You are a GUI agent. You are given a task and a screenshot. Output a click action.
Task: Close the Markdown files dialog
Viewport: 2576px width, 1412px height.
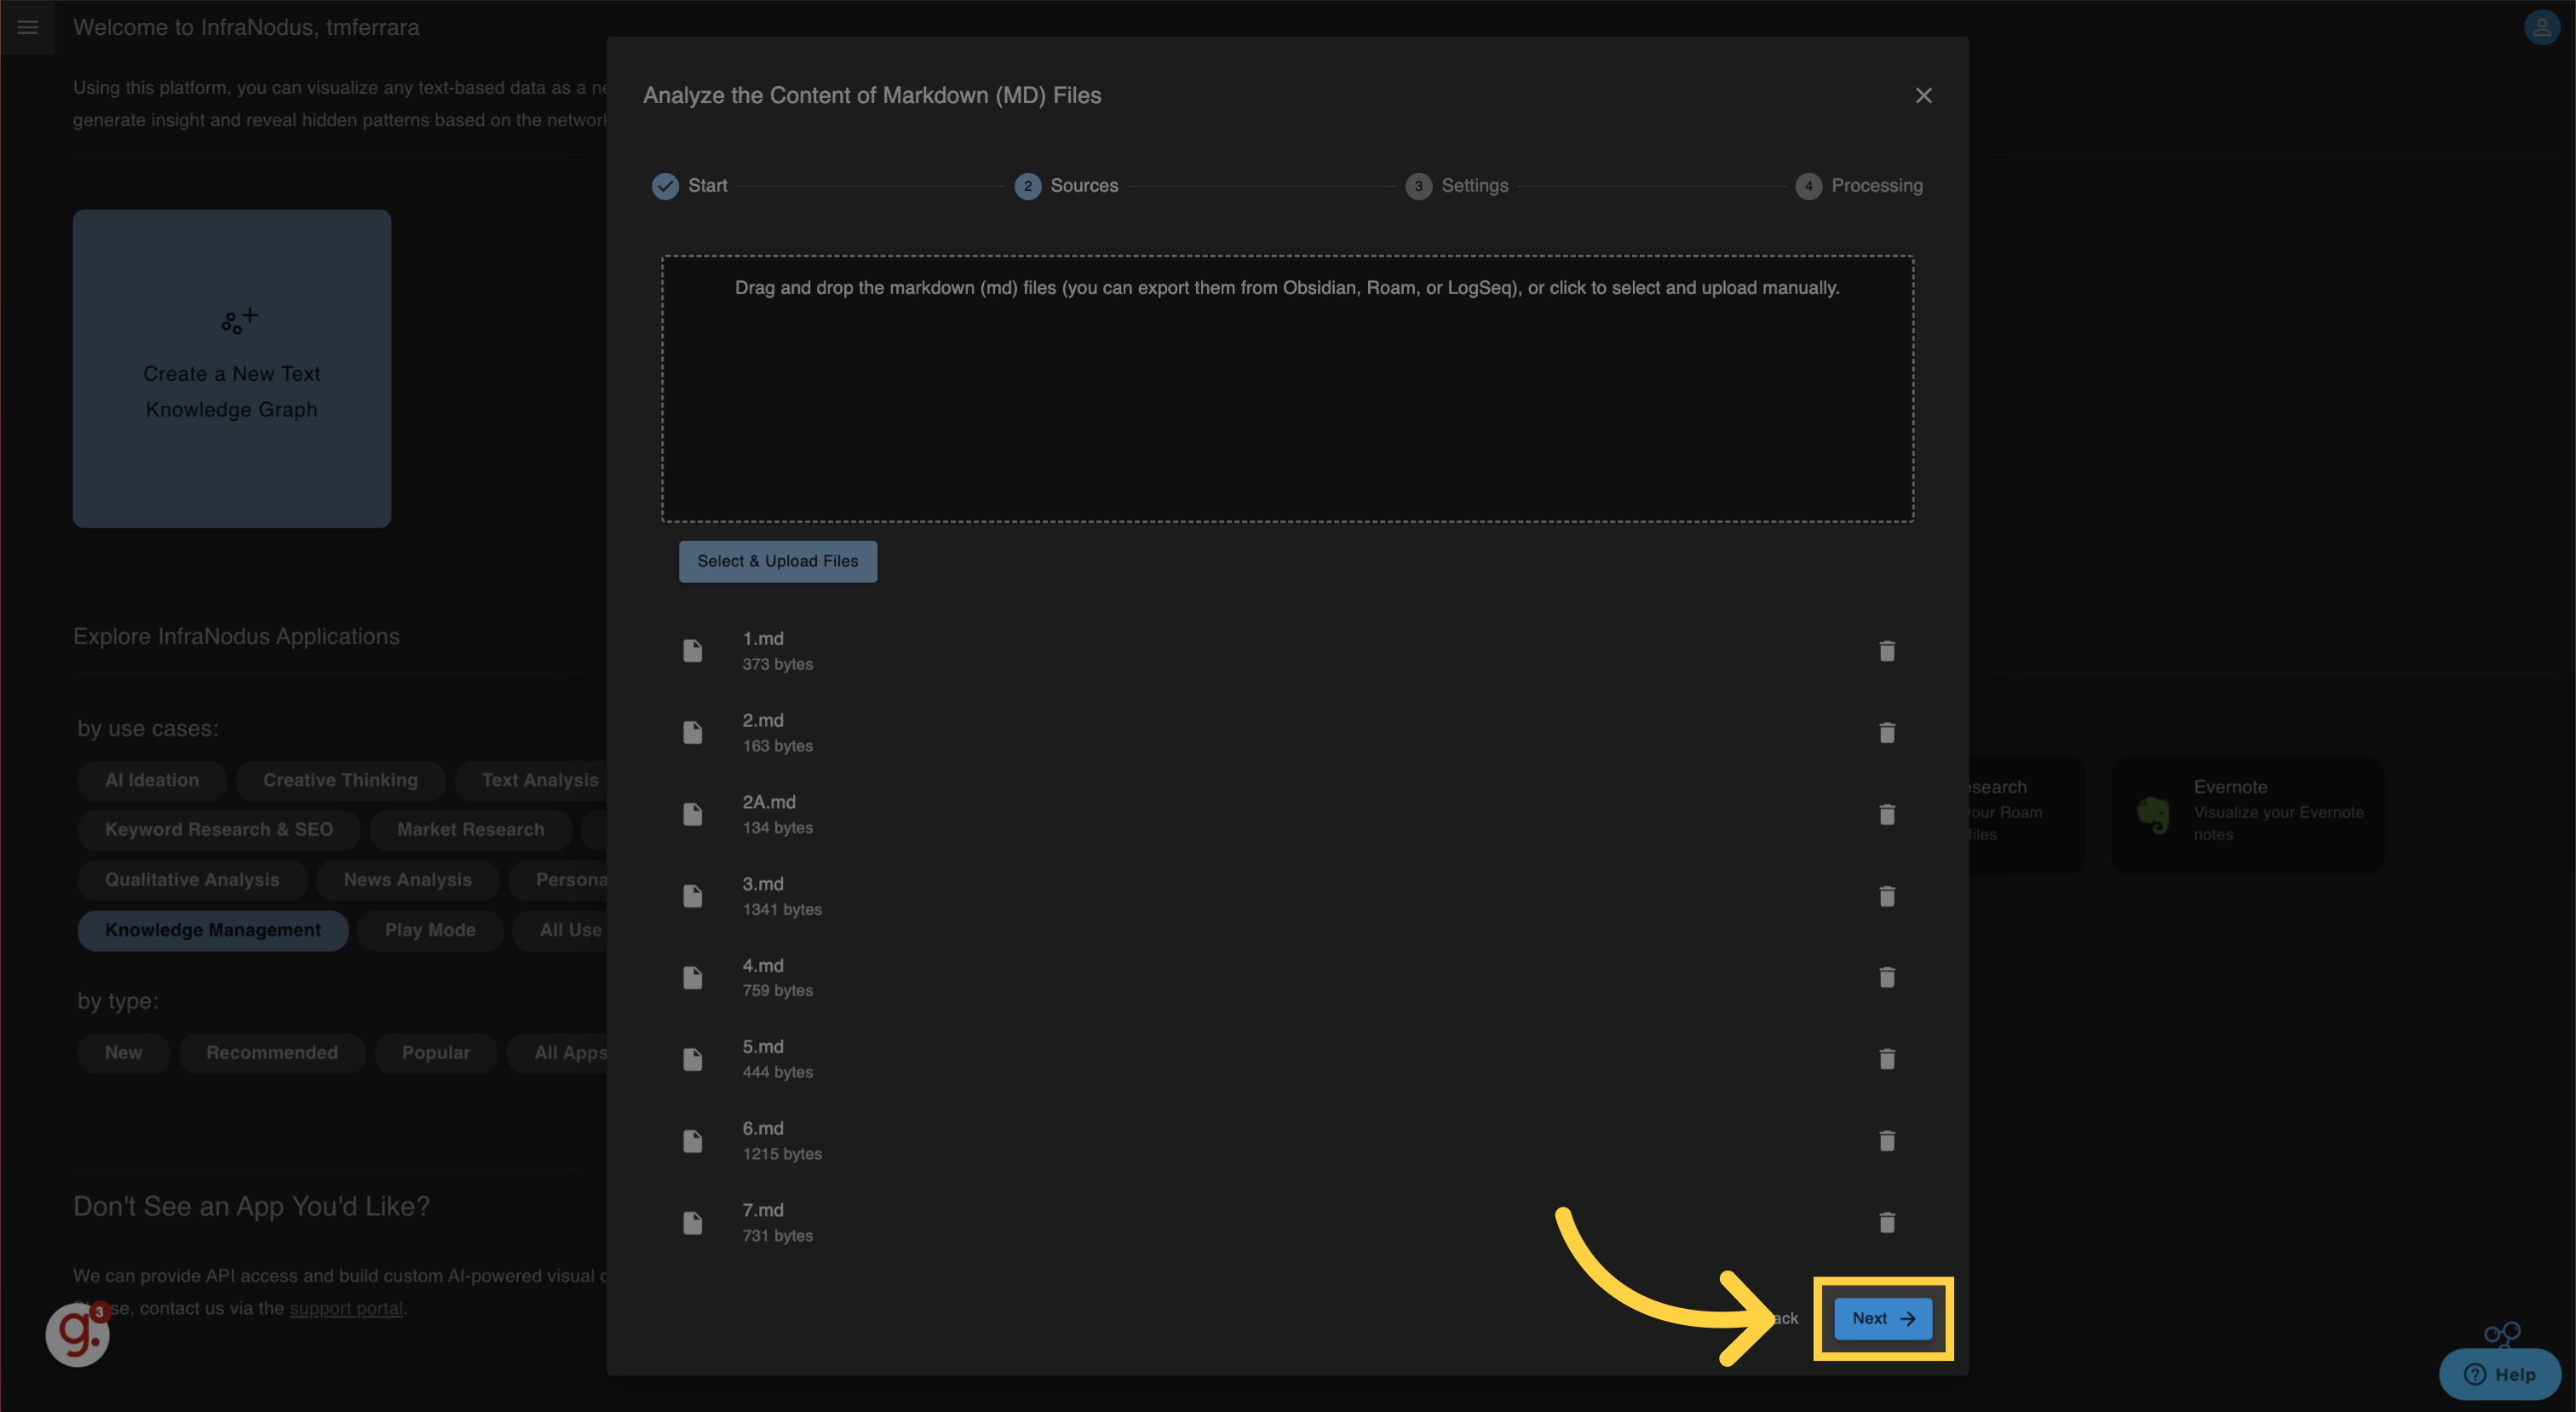(1923, 95)
